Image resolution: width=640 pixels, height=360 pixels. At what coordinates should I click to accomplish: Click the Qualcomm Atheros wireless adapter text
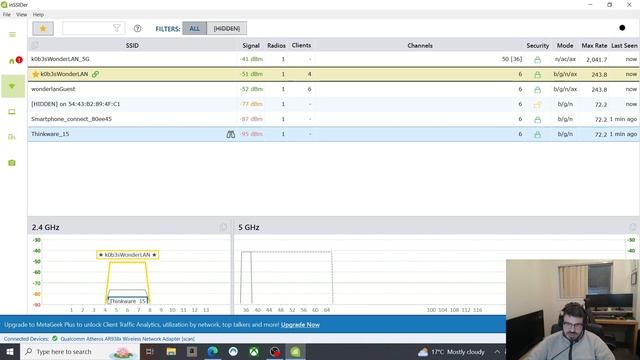click(127, 339)
